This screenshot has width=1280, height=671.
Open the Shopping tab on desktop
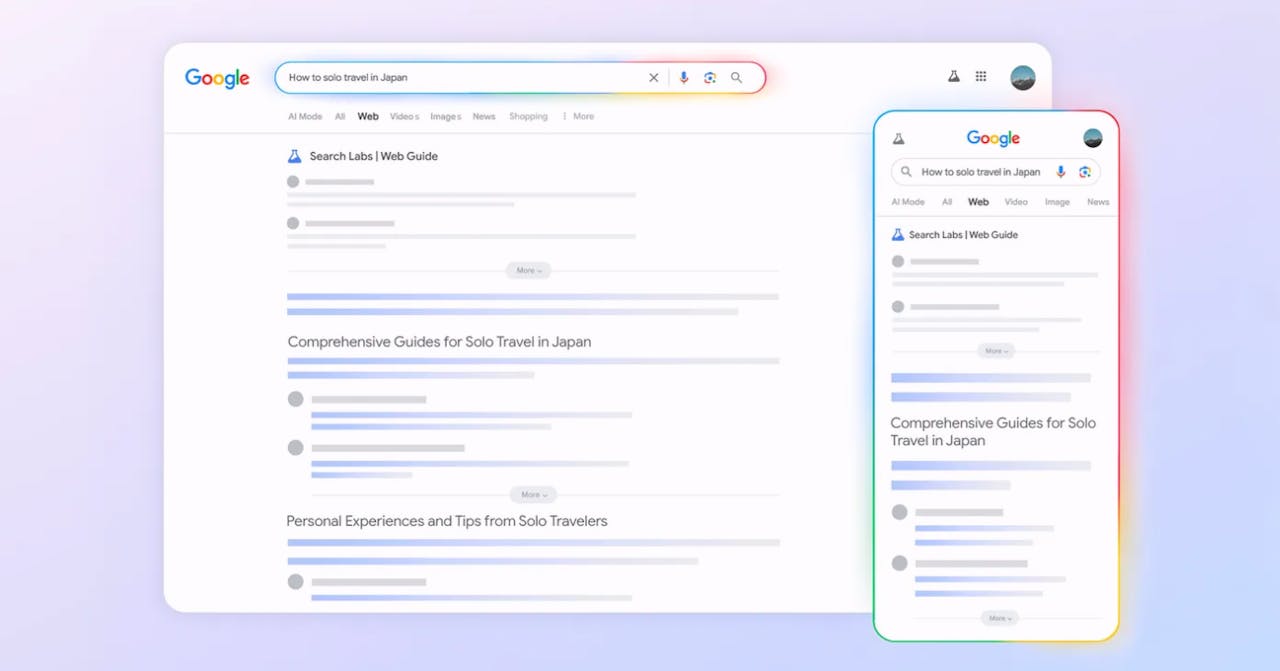click(x=528, y=117)
